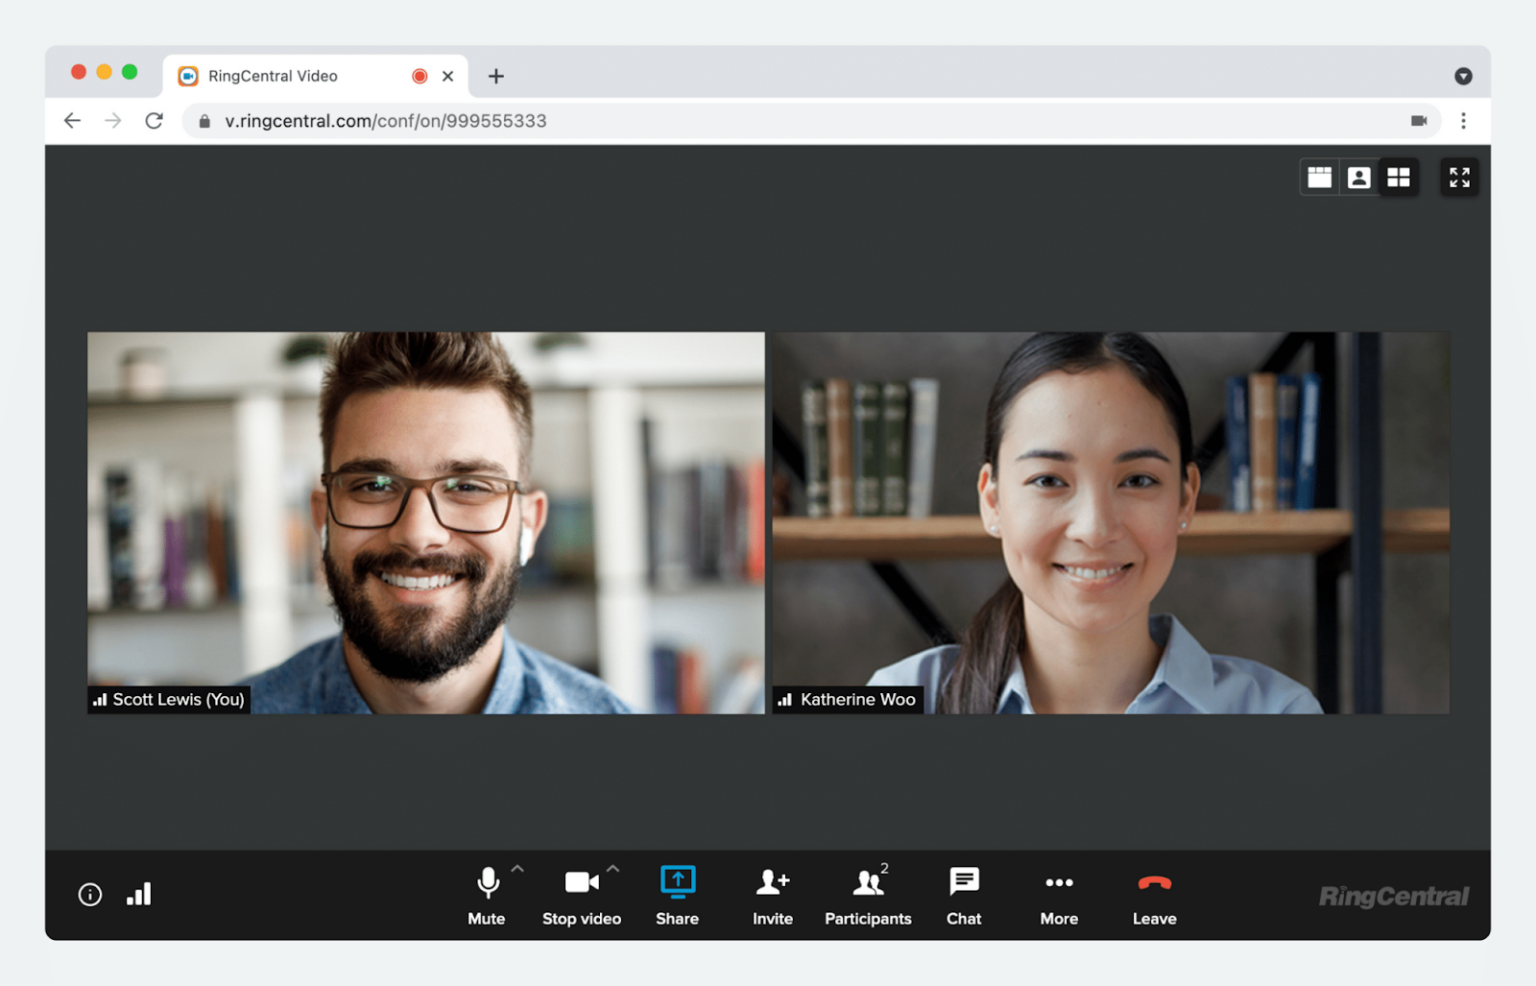Screen dimensions: 1536x986
Task: Open the More options menu
Action: [1058, 893]
